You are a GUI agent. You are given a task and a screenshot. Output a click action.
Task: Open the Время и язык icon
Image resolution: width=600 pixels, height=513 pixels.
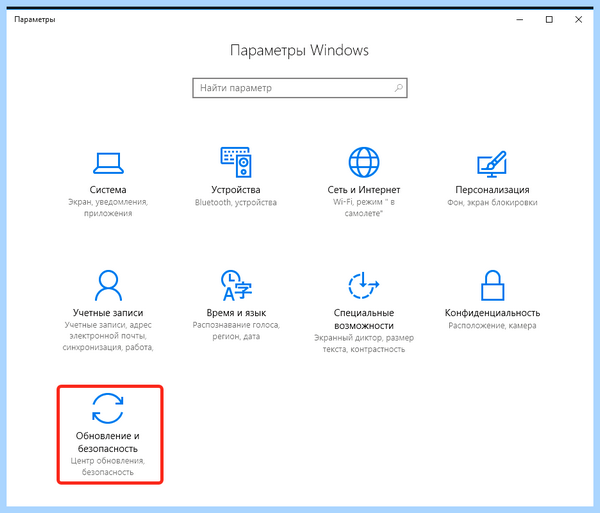point(236,285)
